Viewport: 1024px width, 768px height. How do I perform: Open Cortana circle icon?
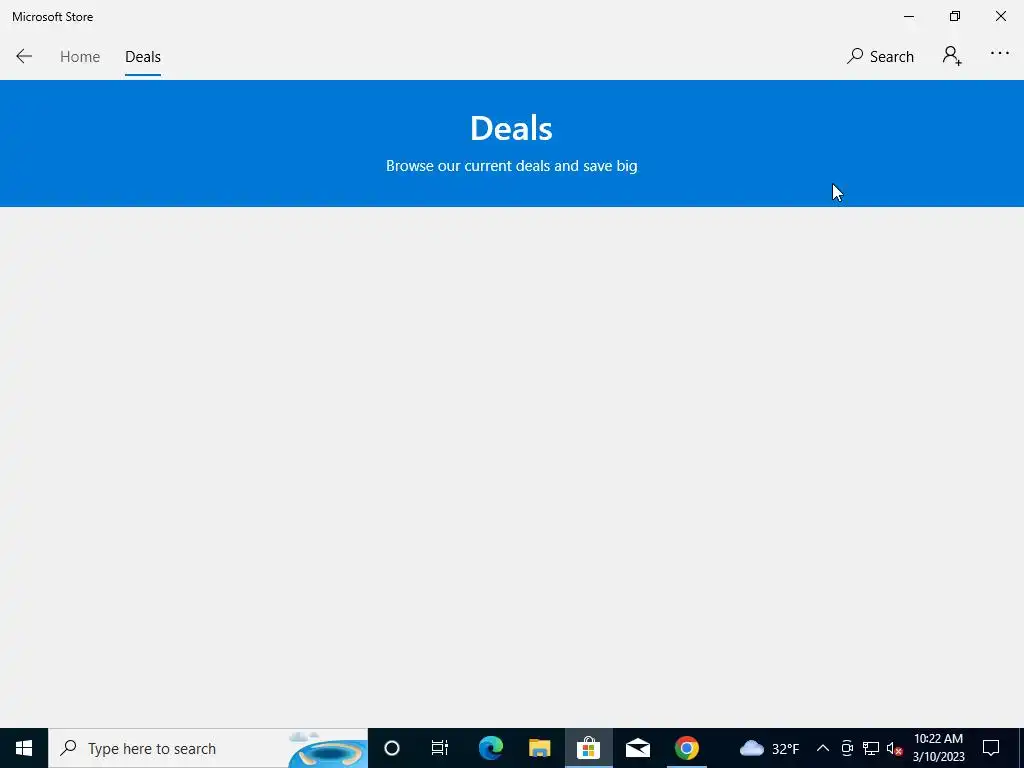coord(391,748)
